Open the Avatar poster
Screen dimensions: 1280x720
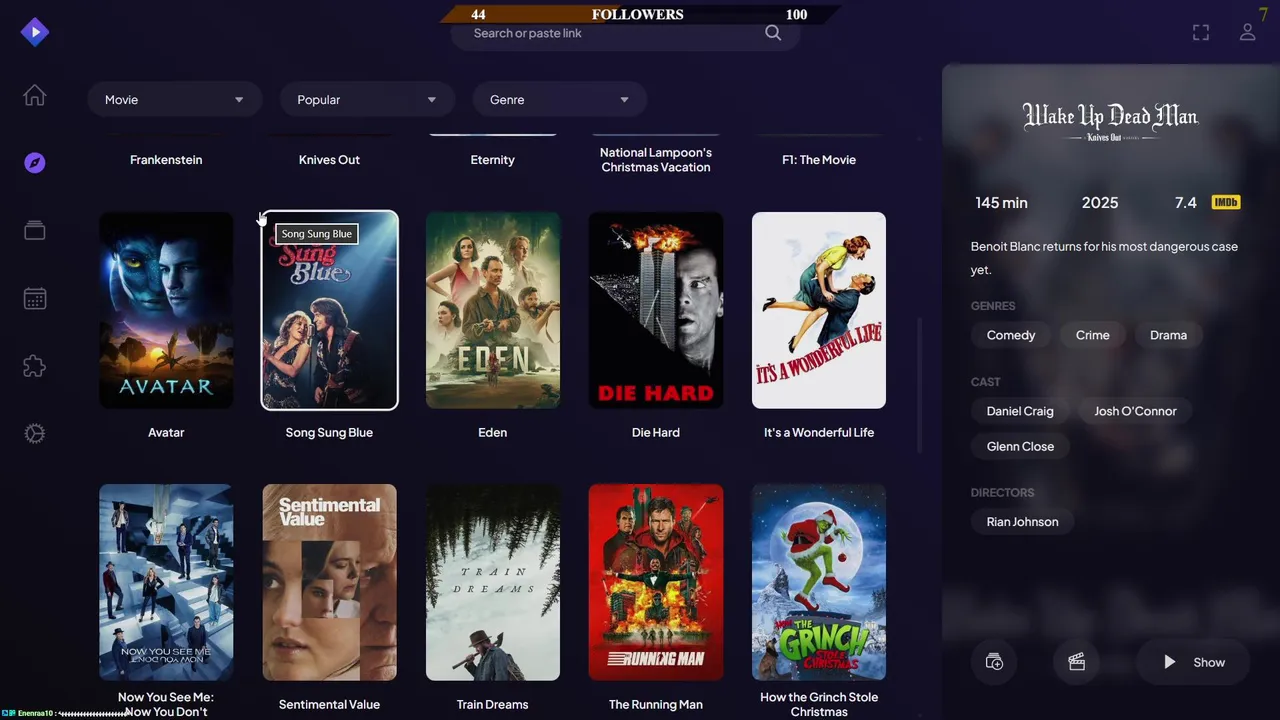pos(166,310)
